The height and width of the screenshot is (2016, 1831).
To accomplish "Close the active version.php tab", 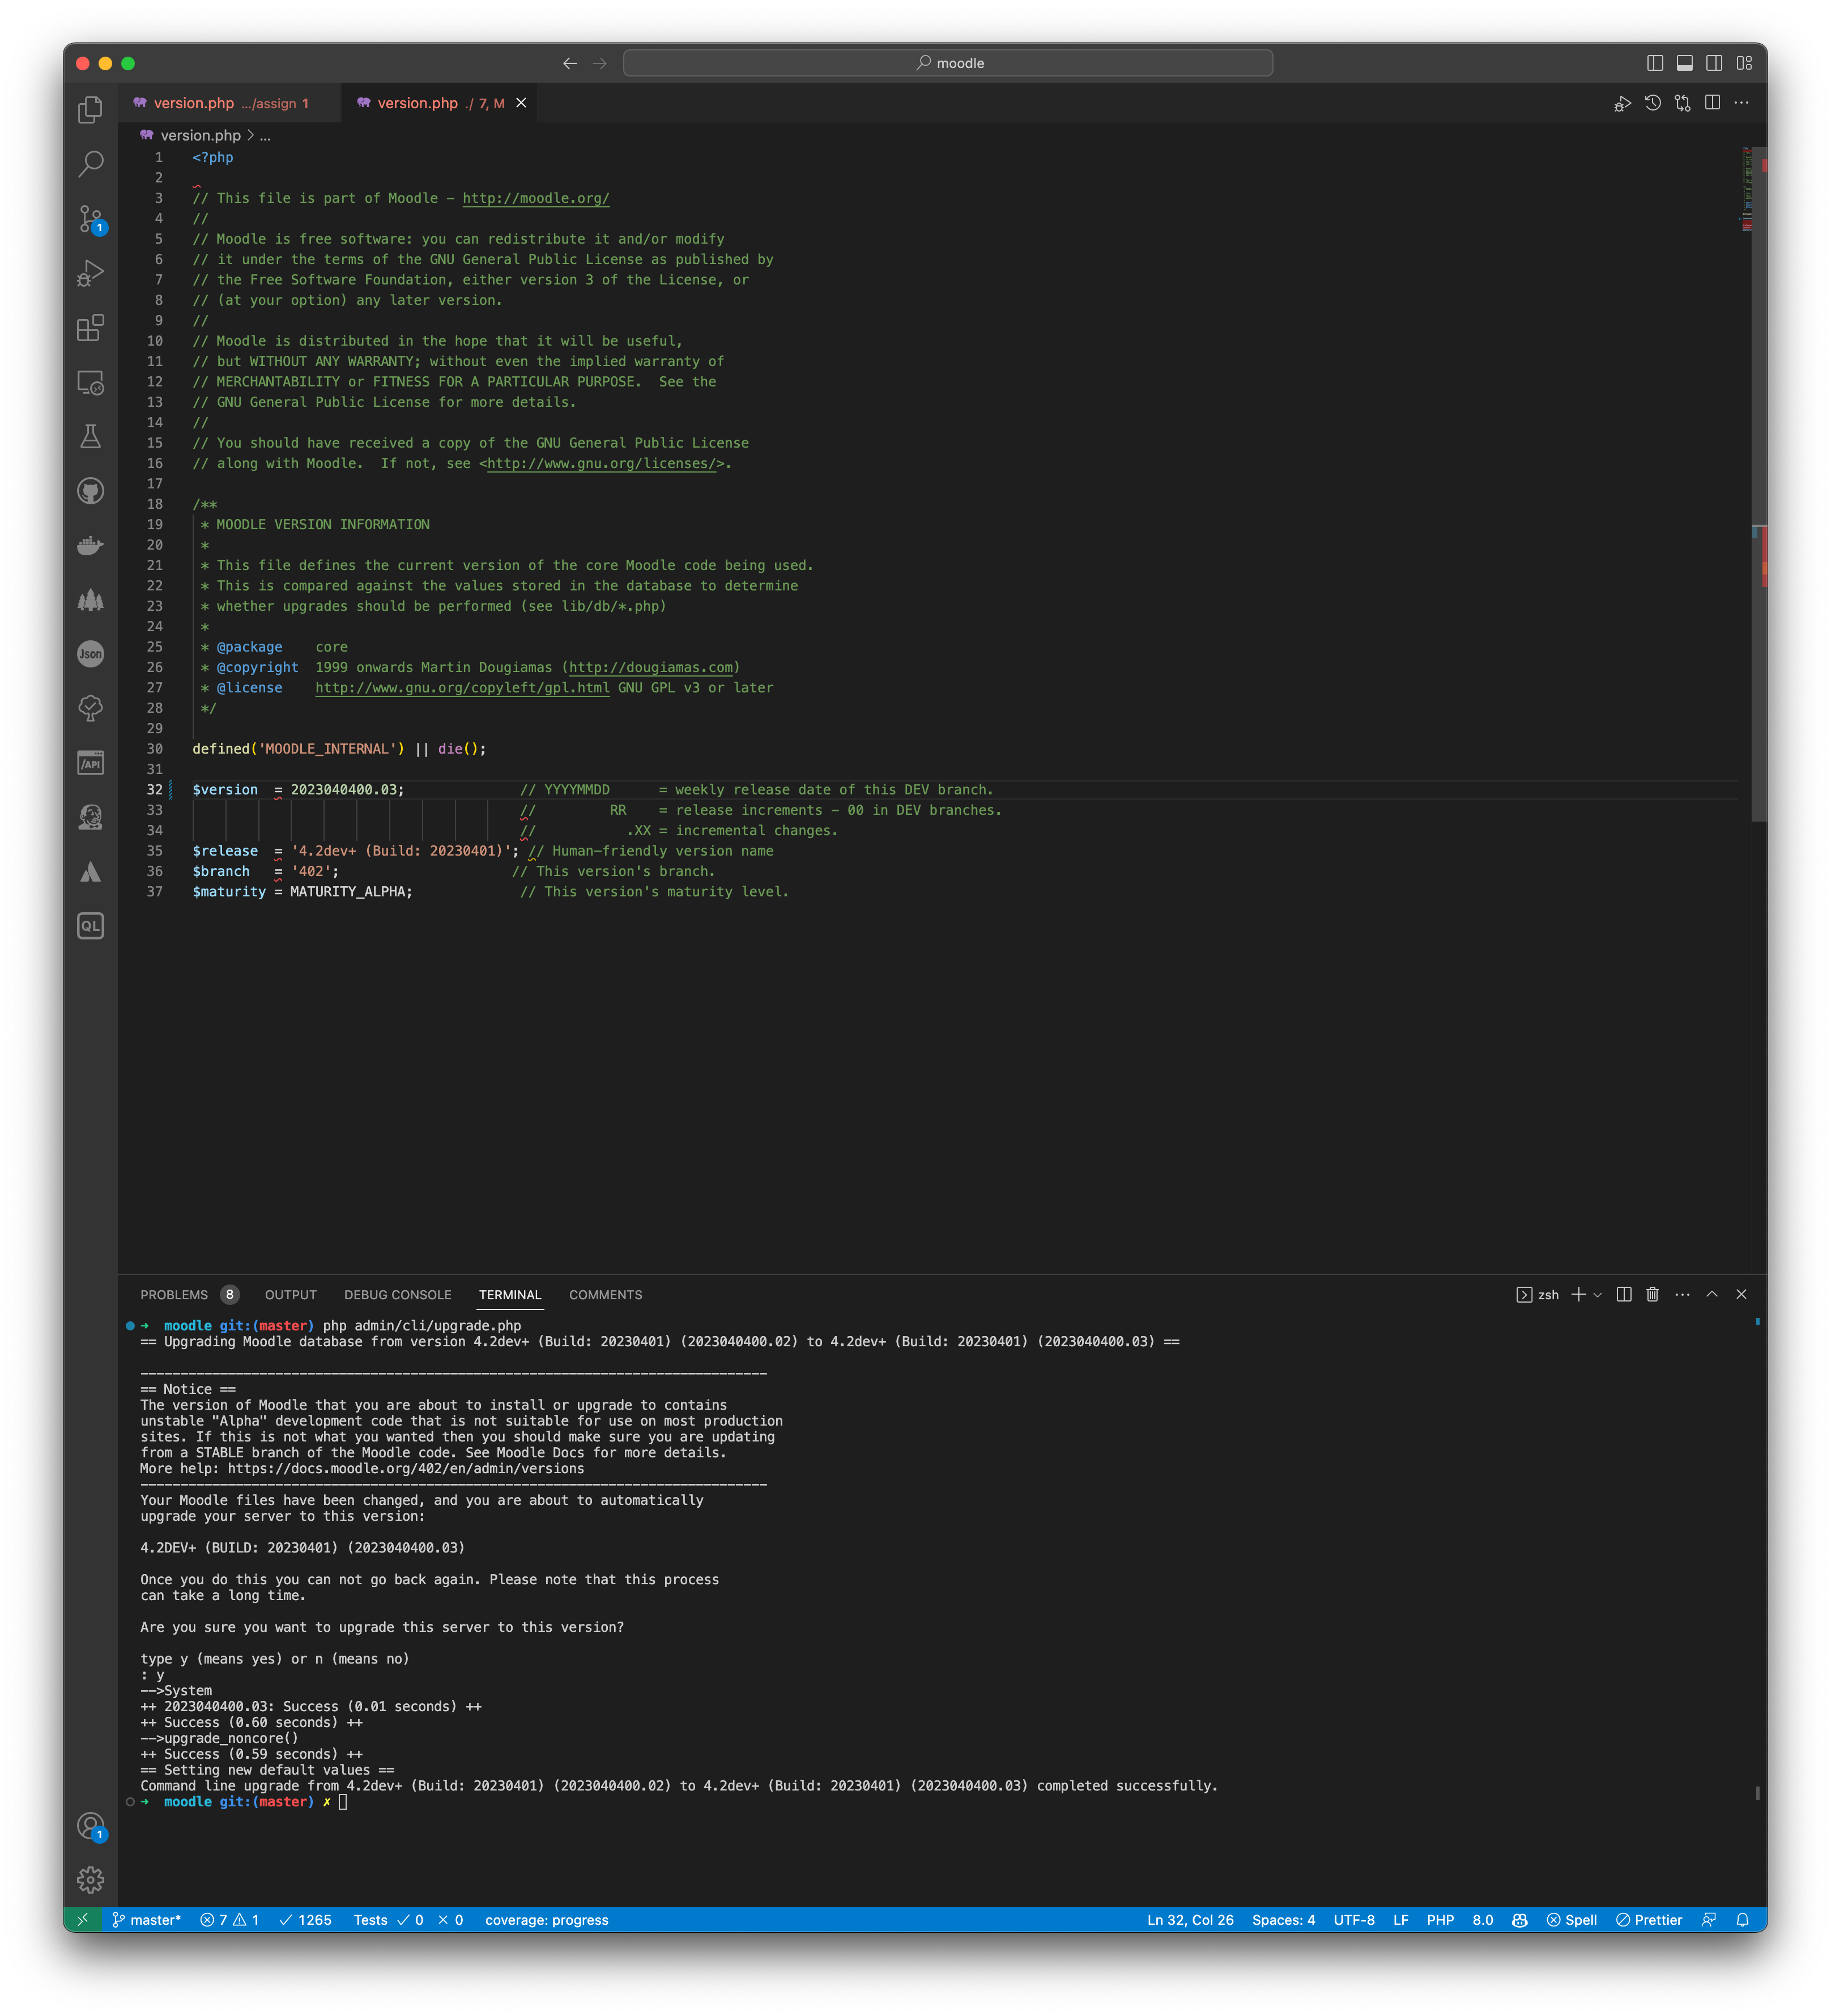I will (521, 103).
